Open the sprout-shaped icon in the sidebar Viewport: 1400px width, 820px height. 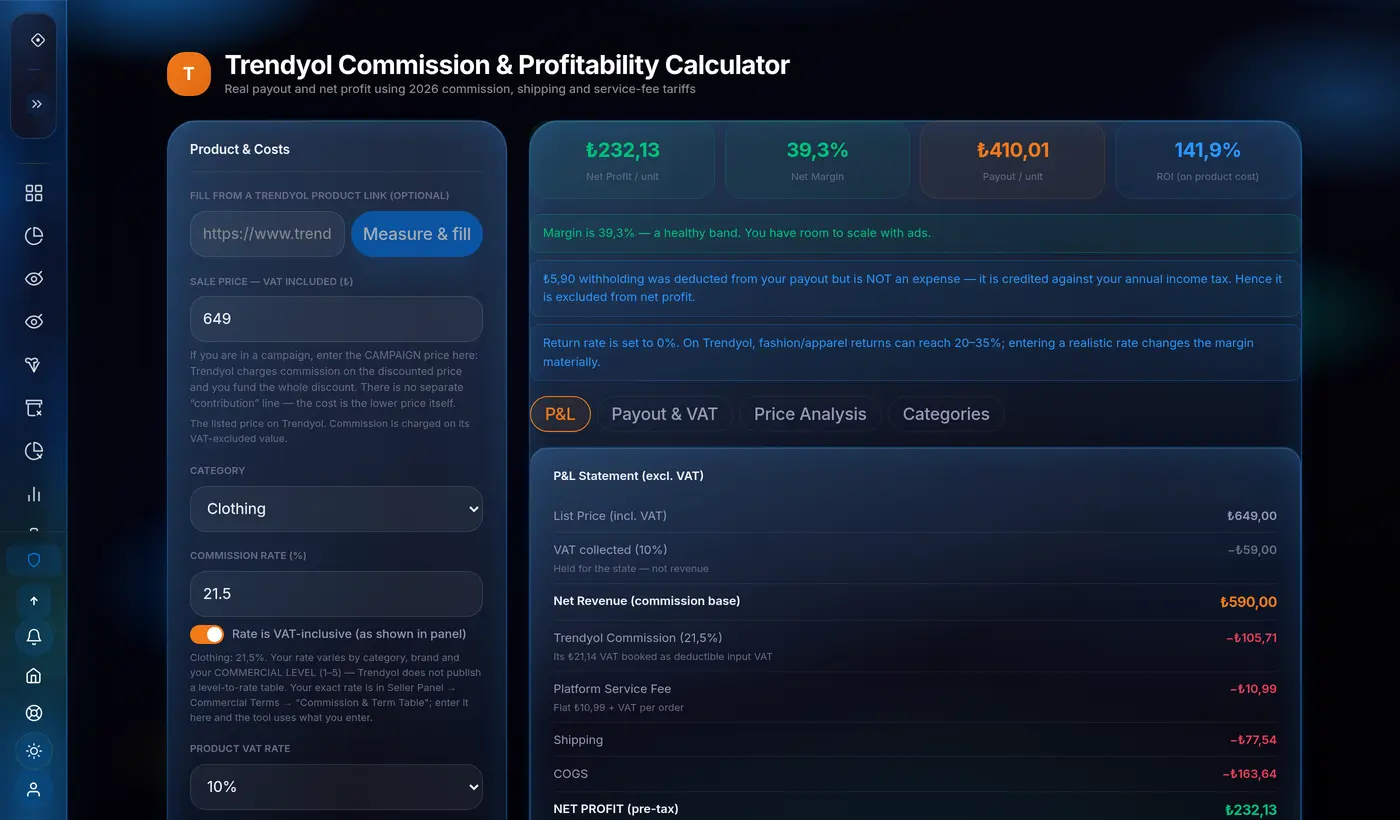tap(34, 365)
